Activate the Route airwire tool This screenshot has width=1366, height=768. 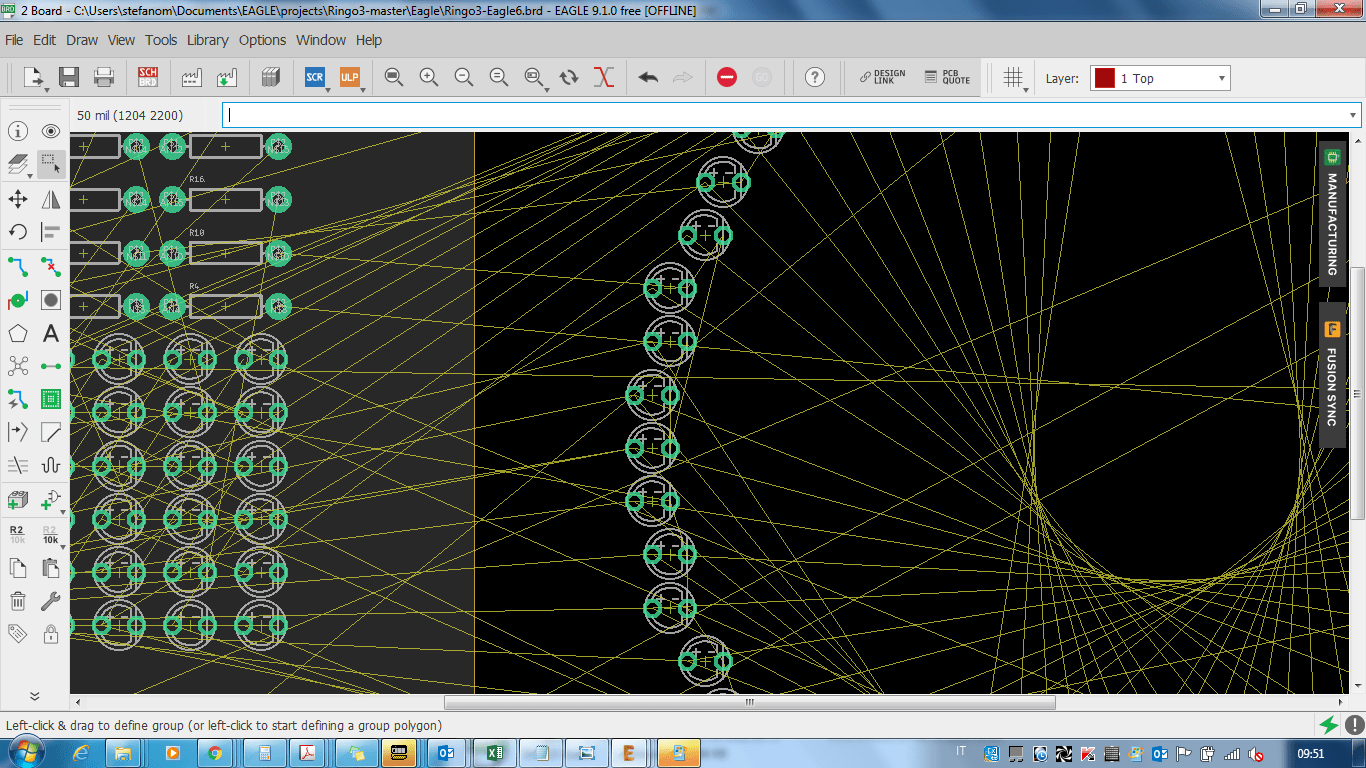18,267
